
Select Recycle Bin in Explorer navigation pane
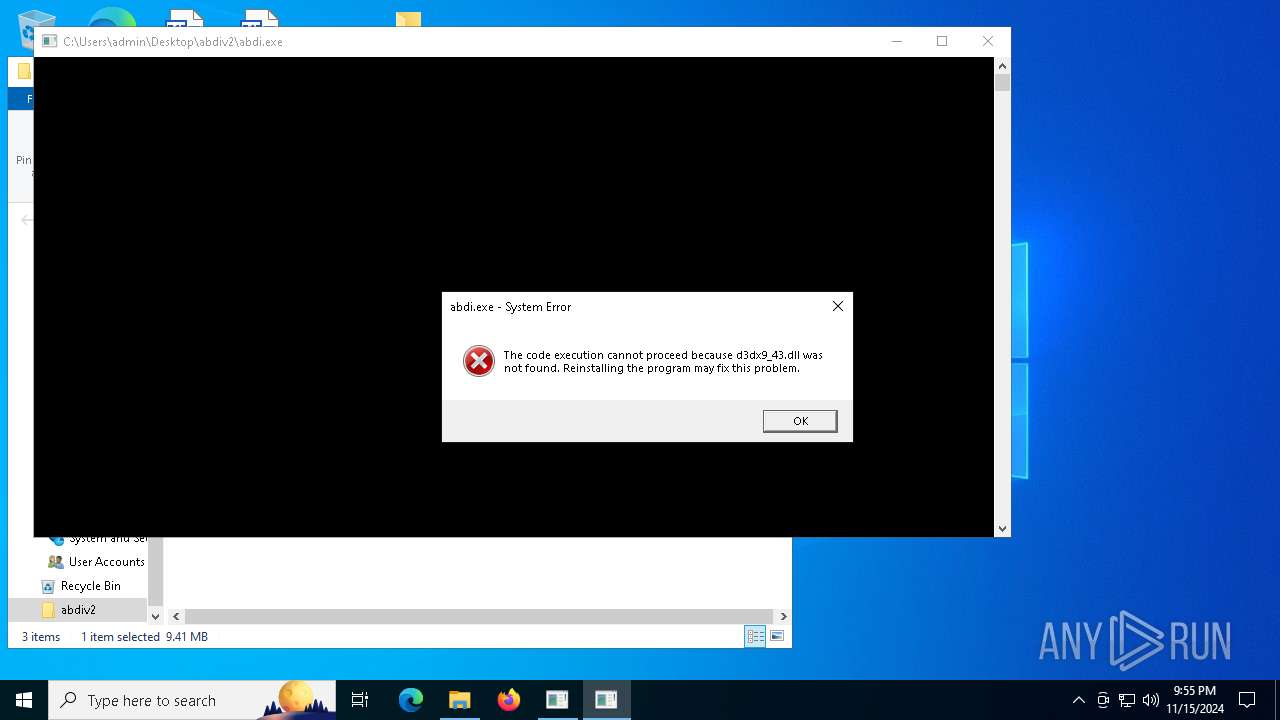[x=90, y=586]
